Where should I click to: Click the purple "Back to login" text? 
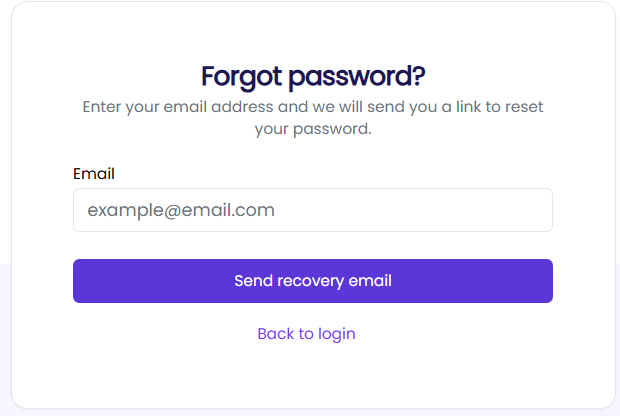(306, 333)
